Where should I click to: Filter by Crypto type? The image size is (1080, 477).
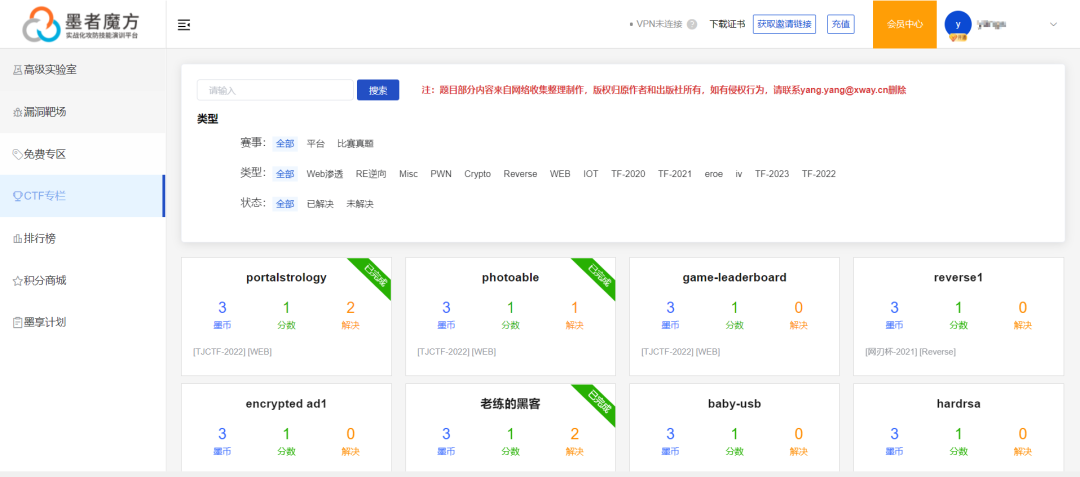[x=477, y=174]
